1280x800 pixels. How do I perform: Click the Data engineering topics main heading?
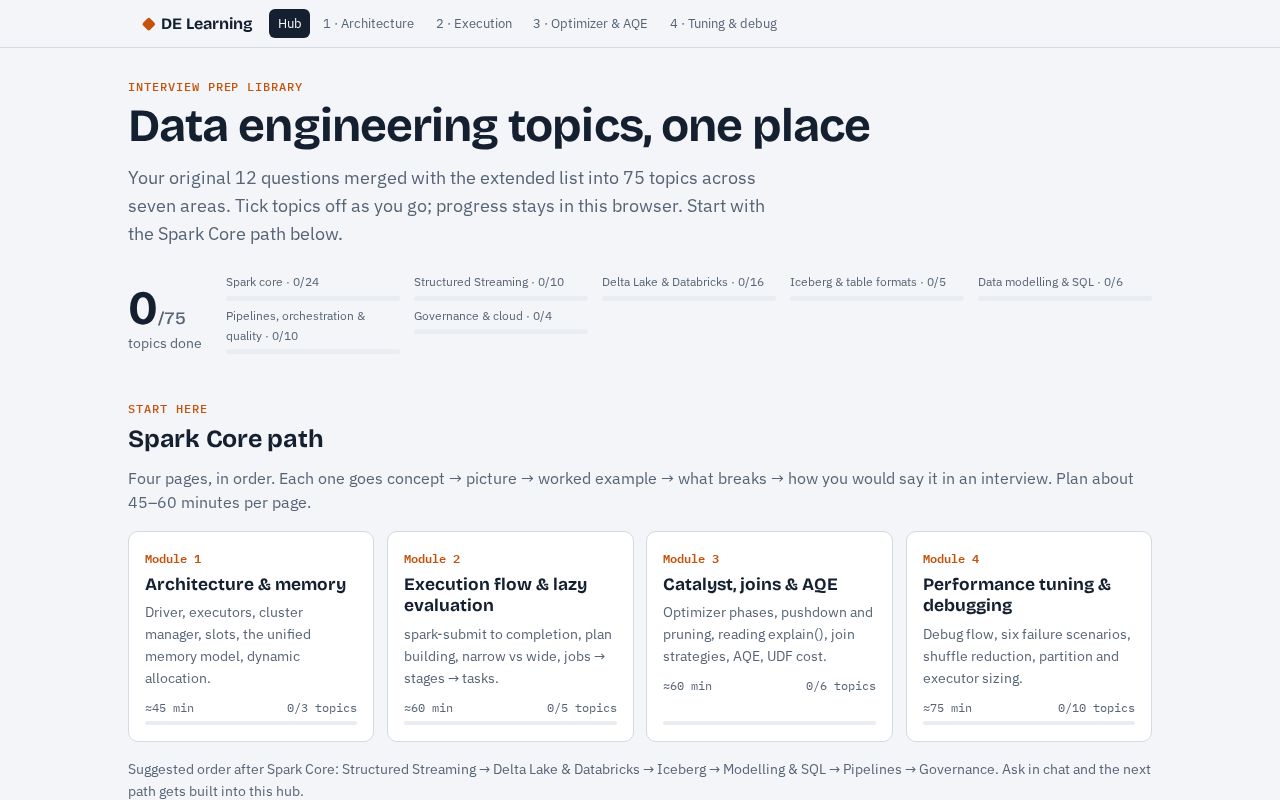pyautogui.click(x=499, y=126)
